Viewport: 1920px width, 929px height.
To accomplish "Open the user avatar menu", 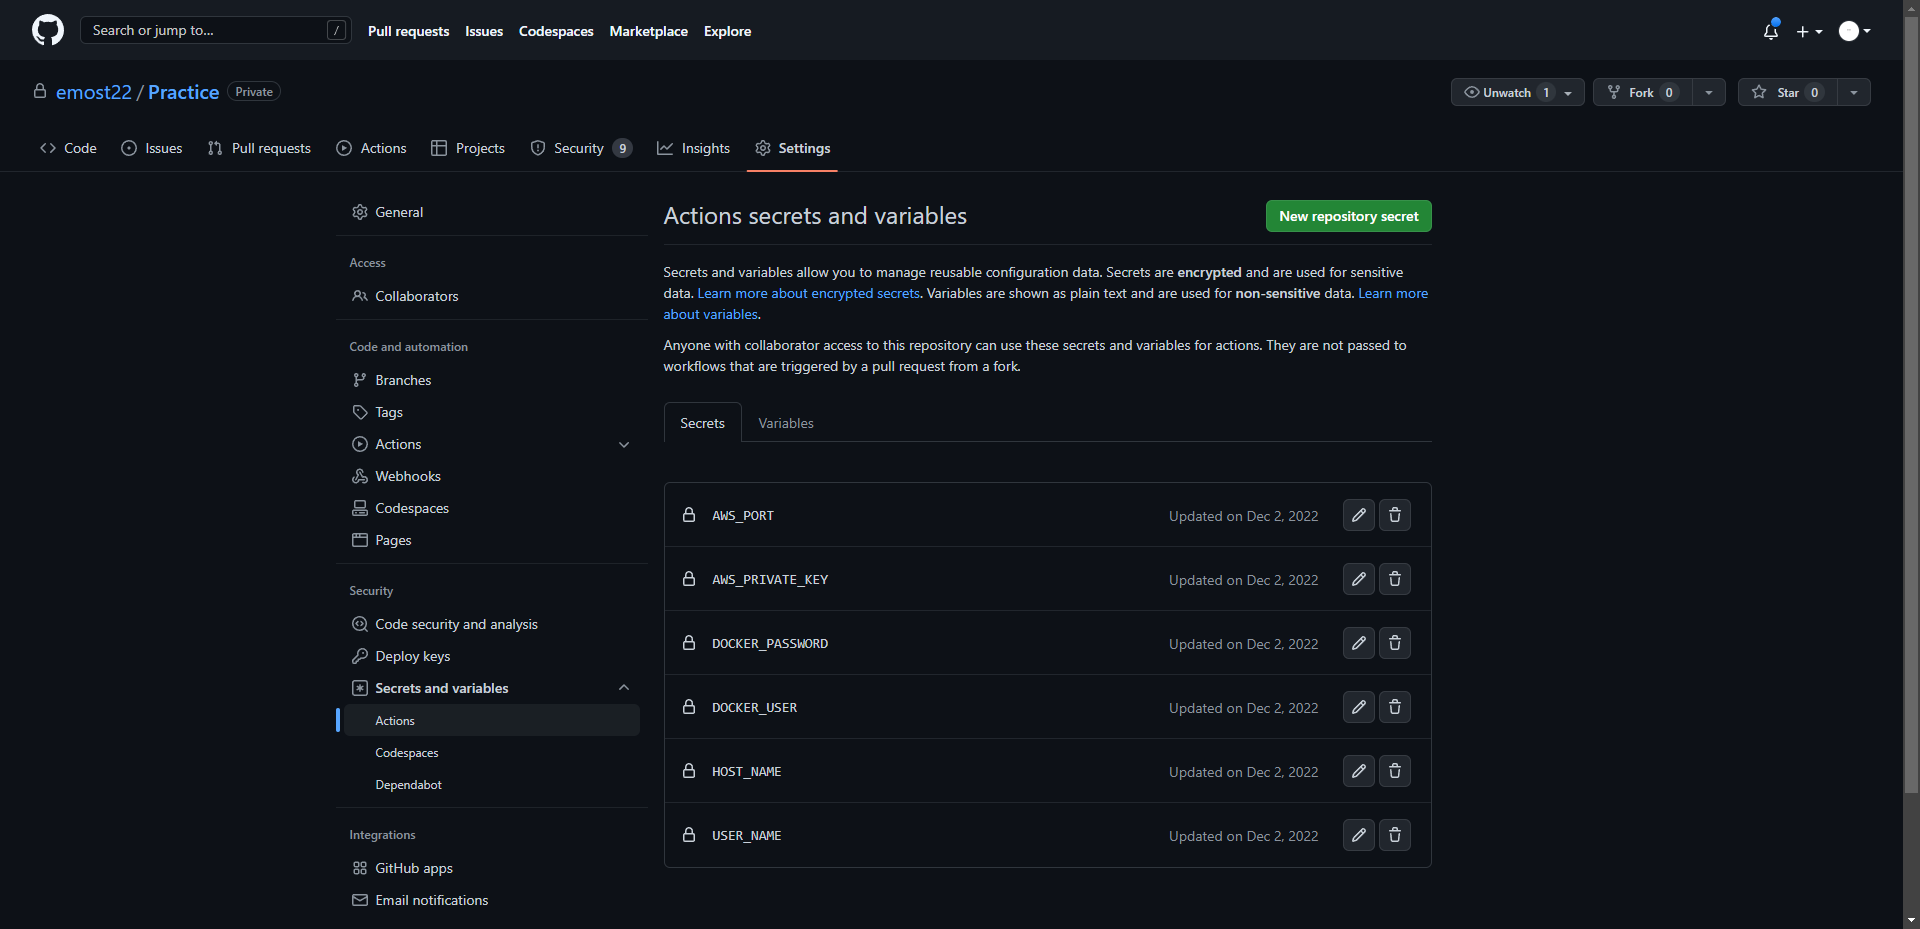I will coord(1855,31).
